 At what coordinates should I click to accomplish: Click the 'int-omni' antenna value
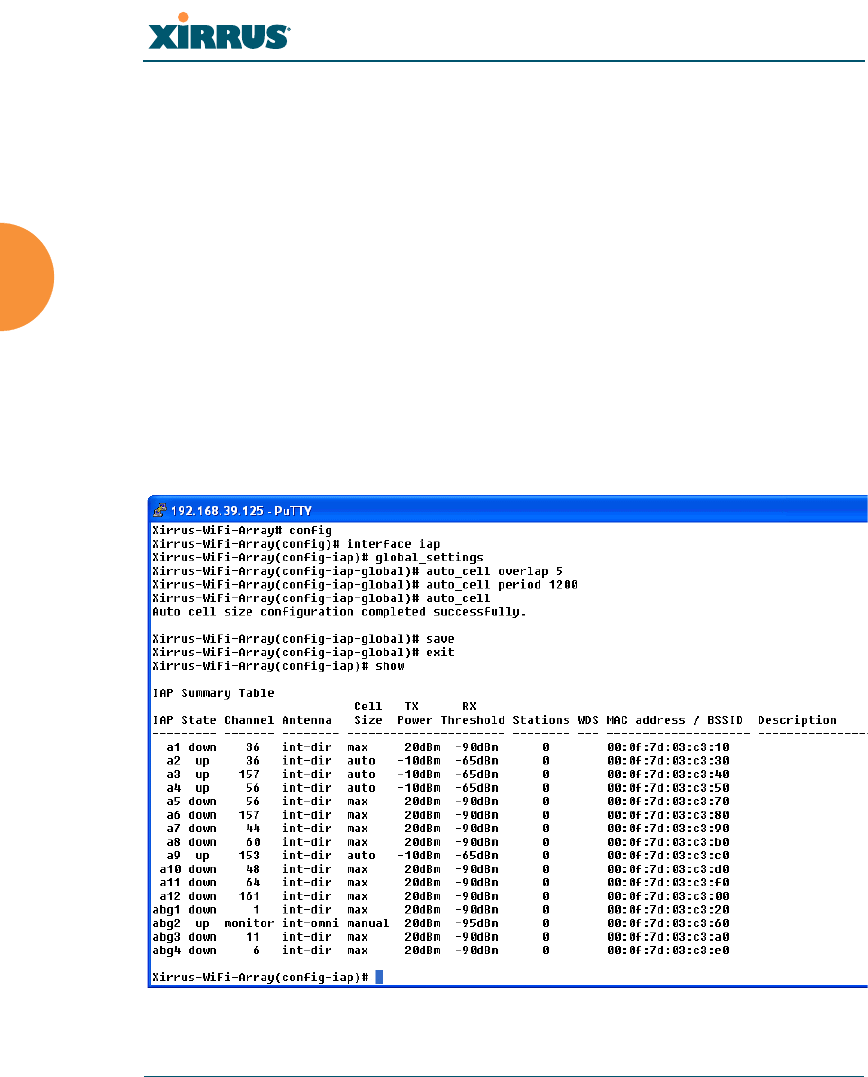click(x=310, y=923)
